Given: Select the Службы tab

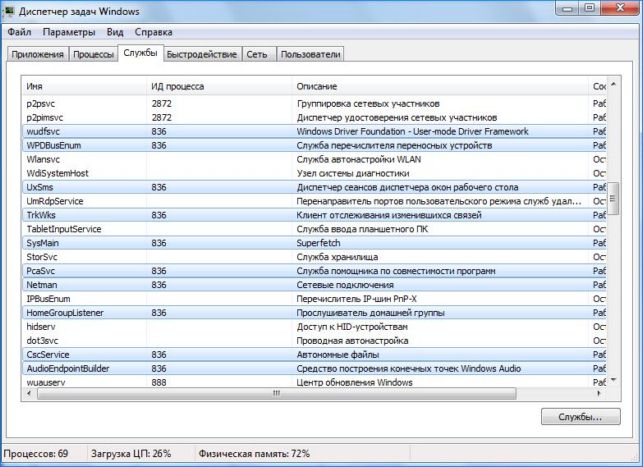Looking at the screenshot, I should [141, 53].
